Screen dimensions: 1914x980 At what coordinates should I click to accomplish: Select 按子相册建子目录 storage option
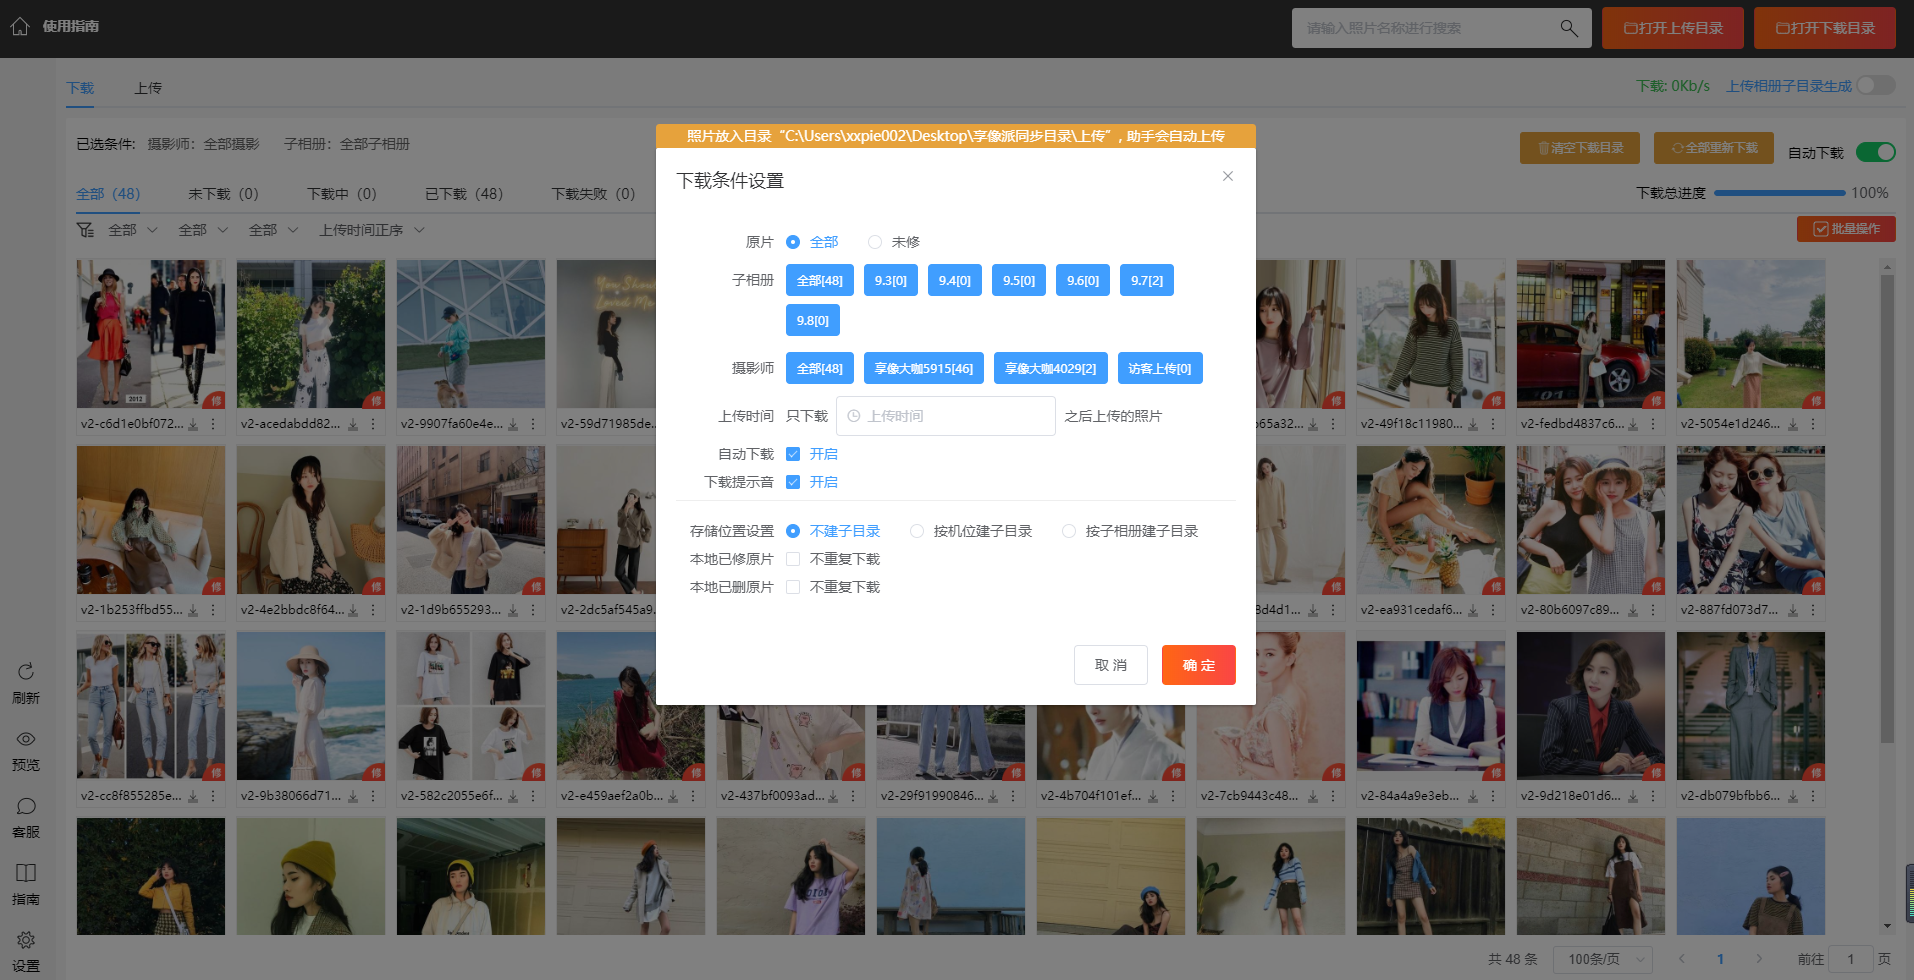point(1069,531)
